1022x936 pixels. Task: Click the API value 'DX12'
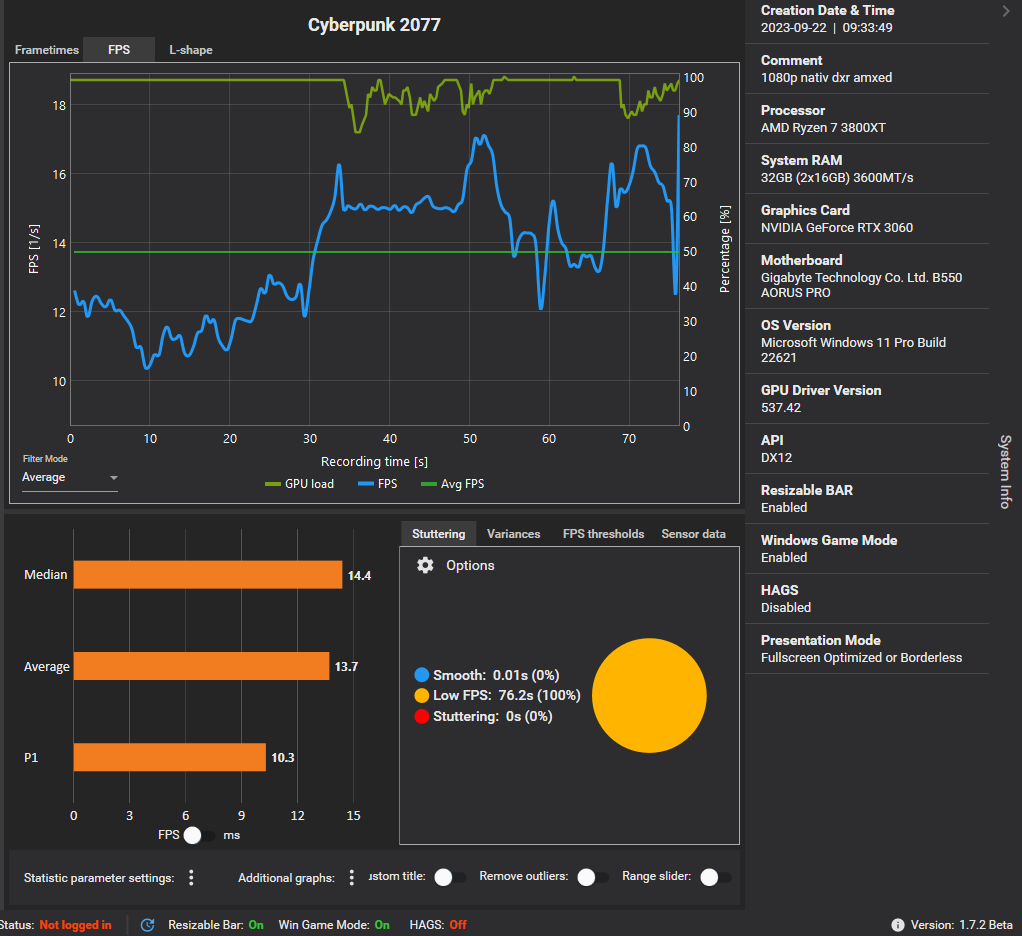click(x=776, y=458)
